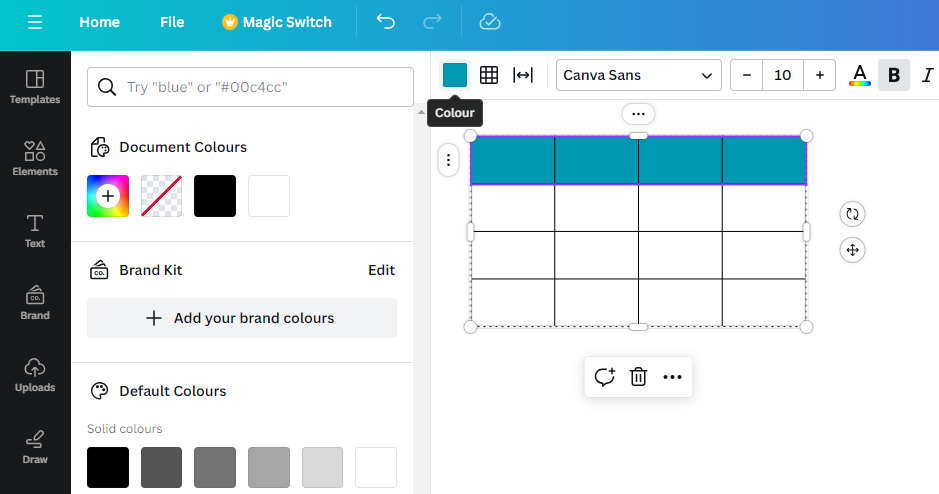The image size is (939, 494).
Task: Open the File menu
Action: (x=172, y=22)
